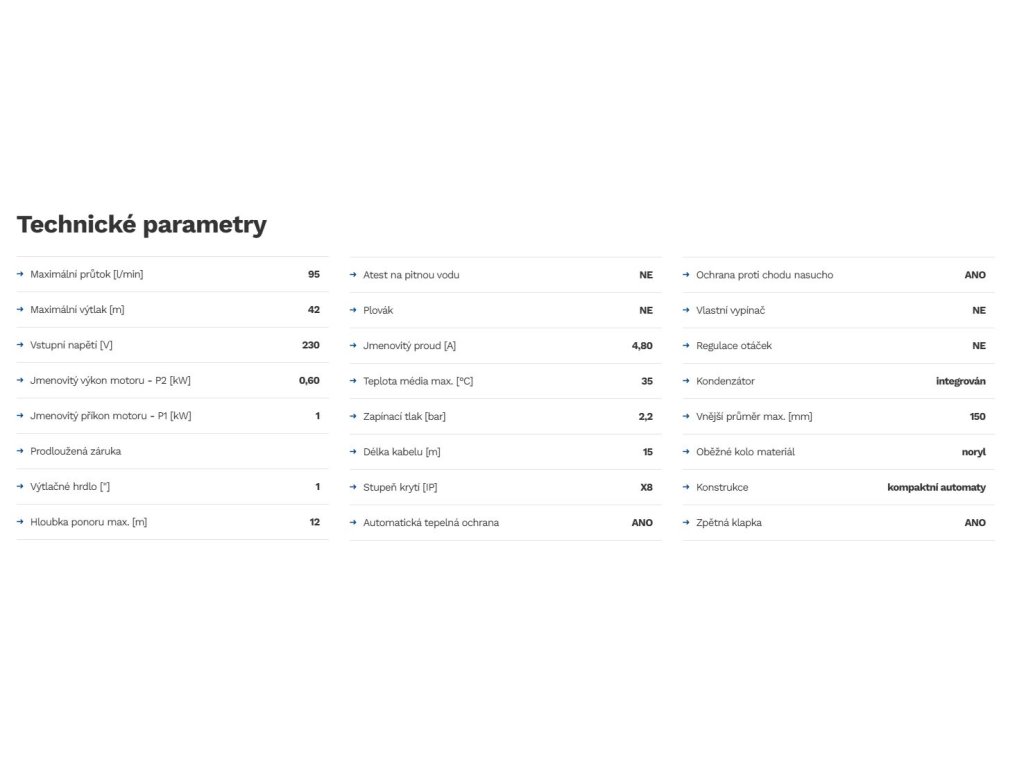The height and width of the screenshot is (768, 1024).
Task: Click the 'integrován' Kondenzátor value
Action: pyautogui.click(x=960, y=381)
